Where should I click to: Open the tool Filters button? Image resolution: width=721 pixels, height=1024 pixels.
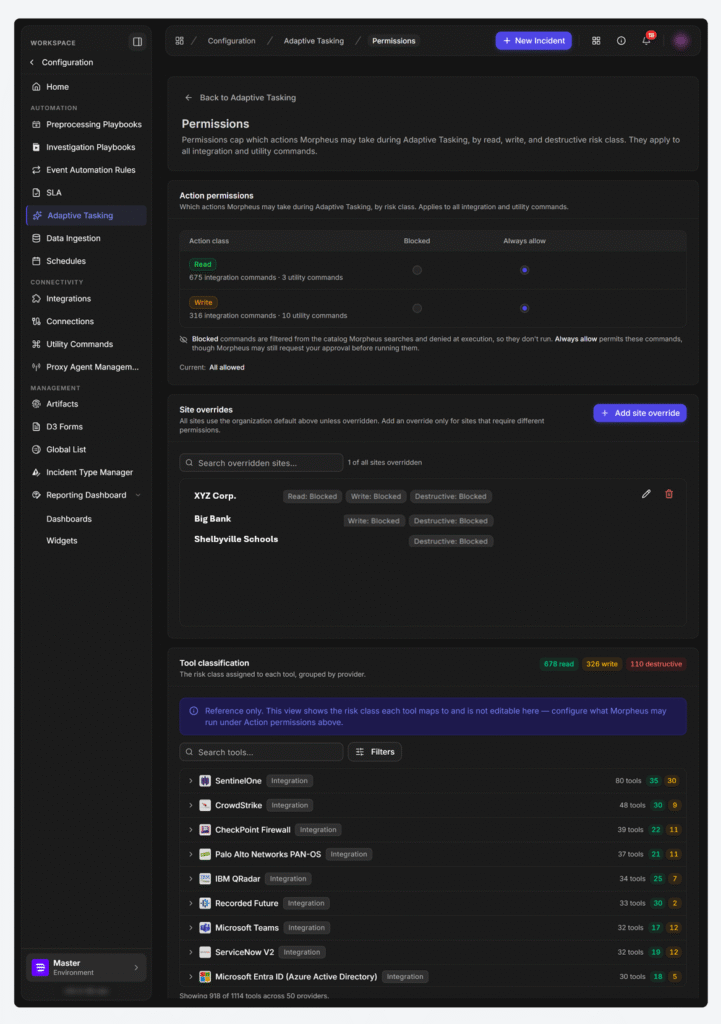click(x=375, y=752)
